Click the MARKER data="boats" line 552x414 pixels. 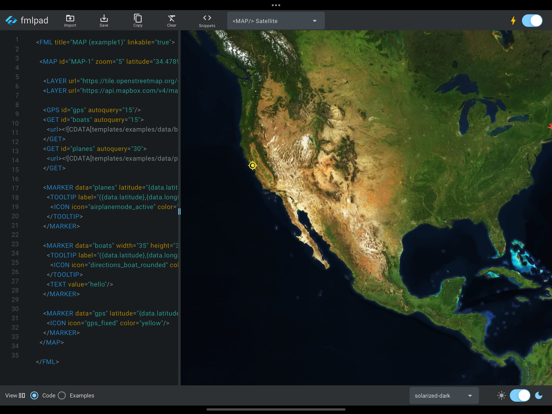[x=111, y=245]
